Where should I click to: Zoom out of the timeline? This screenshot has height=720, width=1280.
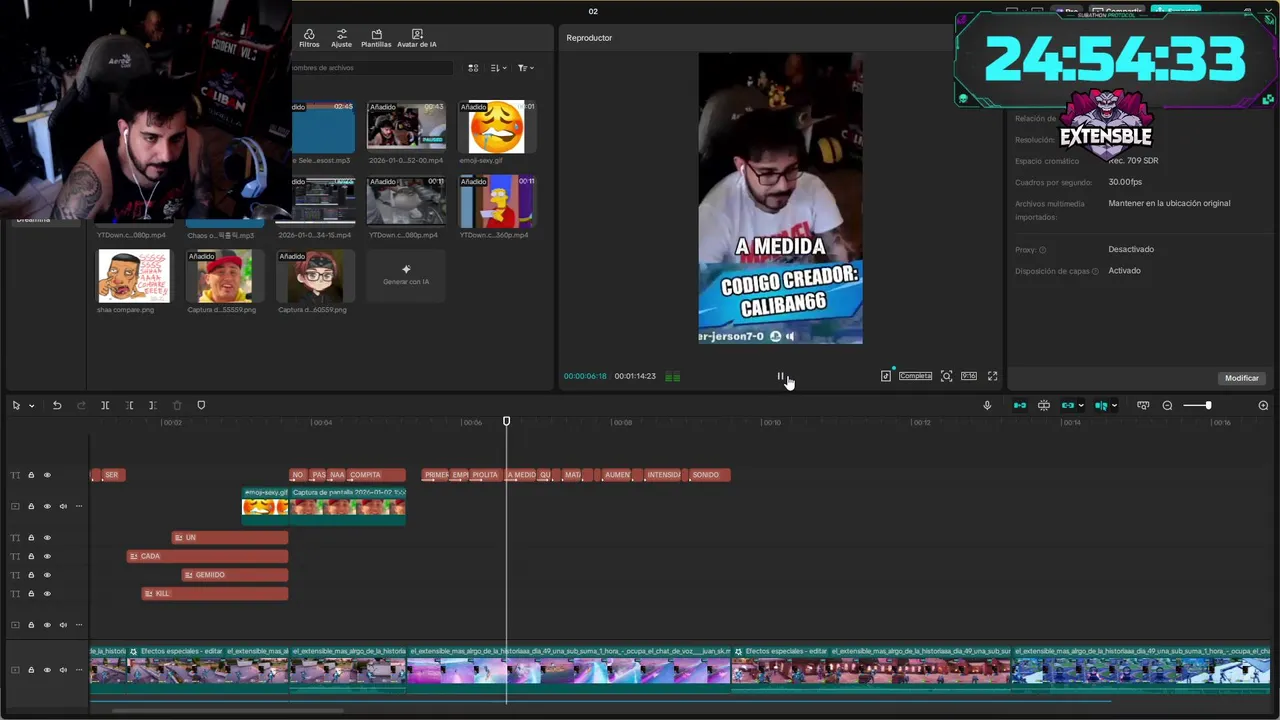[x=1167, y=405]
